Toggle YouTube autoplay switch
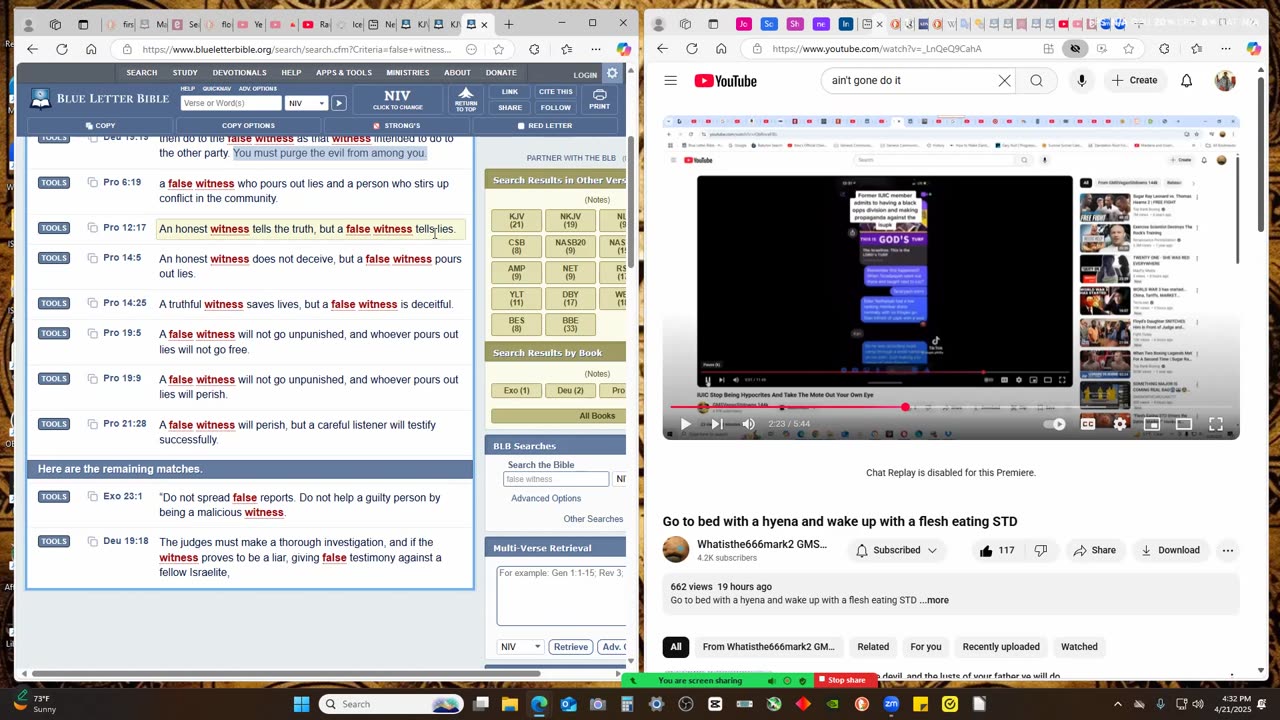 [x=1056, y=424]
